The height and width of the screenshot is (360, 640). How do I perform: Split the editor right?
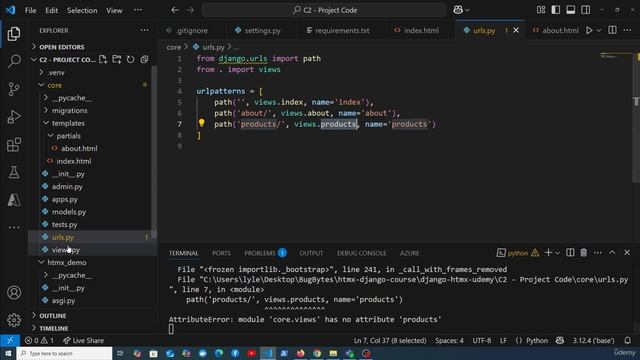click(612, 30)
